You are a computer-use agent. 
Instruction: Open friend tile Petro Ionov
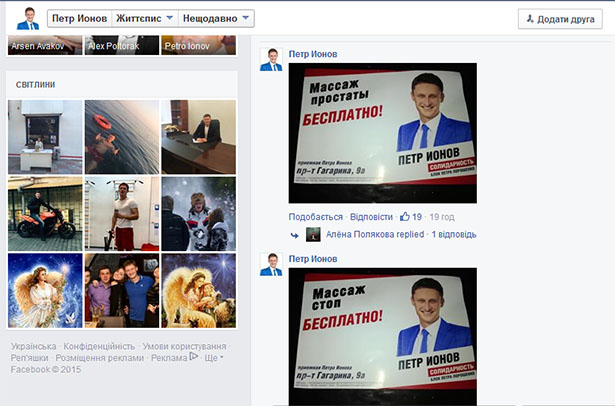click(x=199, y=45)
